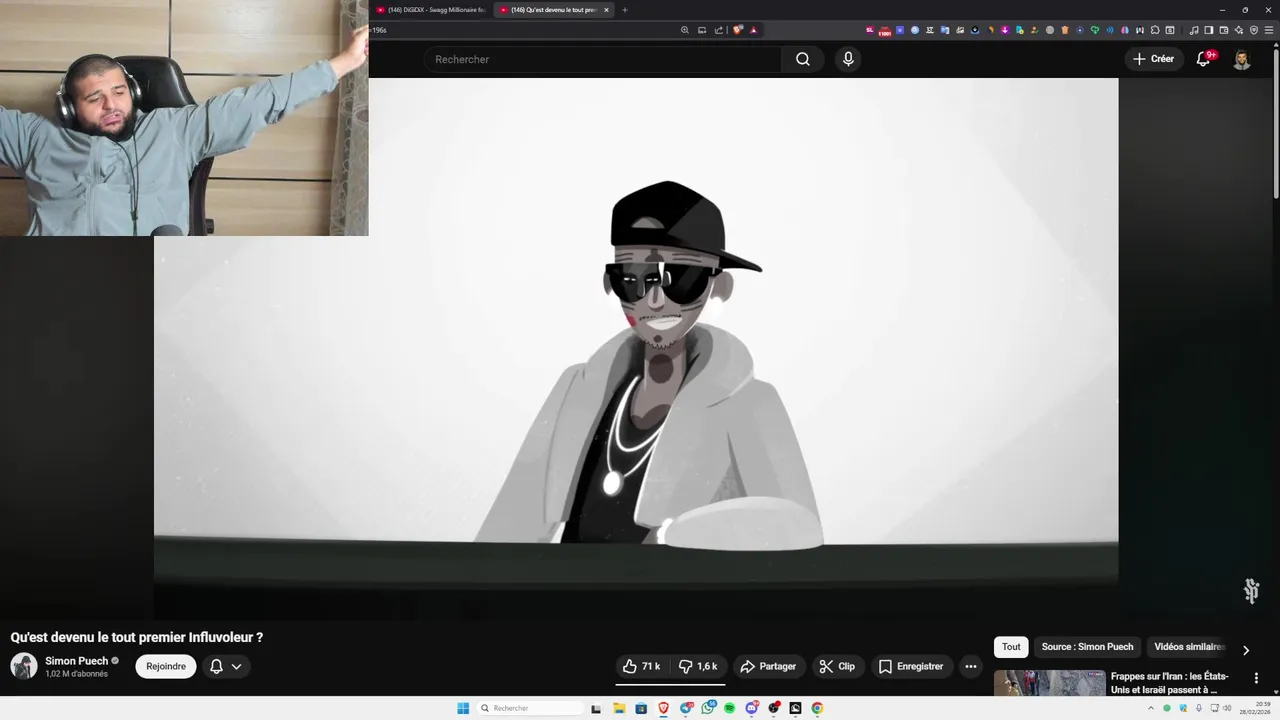Open the three-dot more actions menu

point(970,666)
